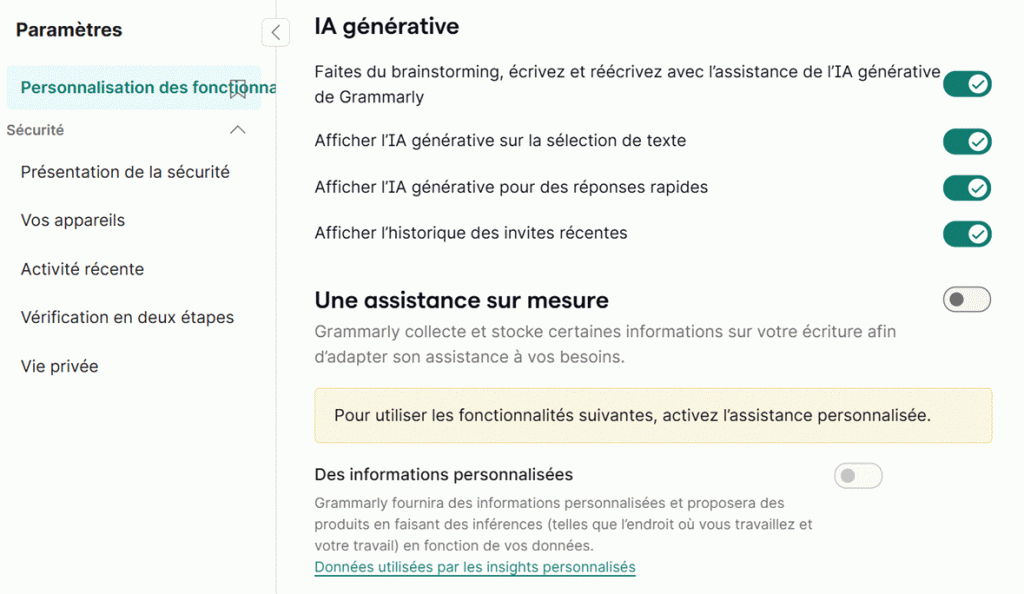Click the yellow assistance personnalisée notice banner
This screenshot has width=1024, height=594.
tap(653, 415)
